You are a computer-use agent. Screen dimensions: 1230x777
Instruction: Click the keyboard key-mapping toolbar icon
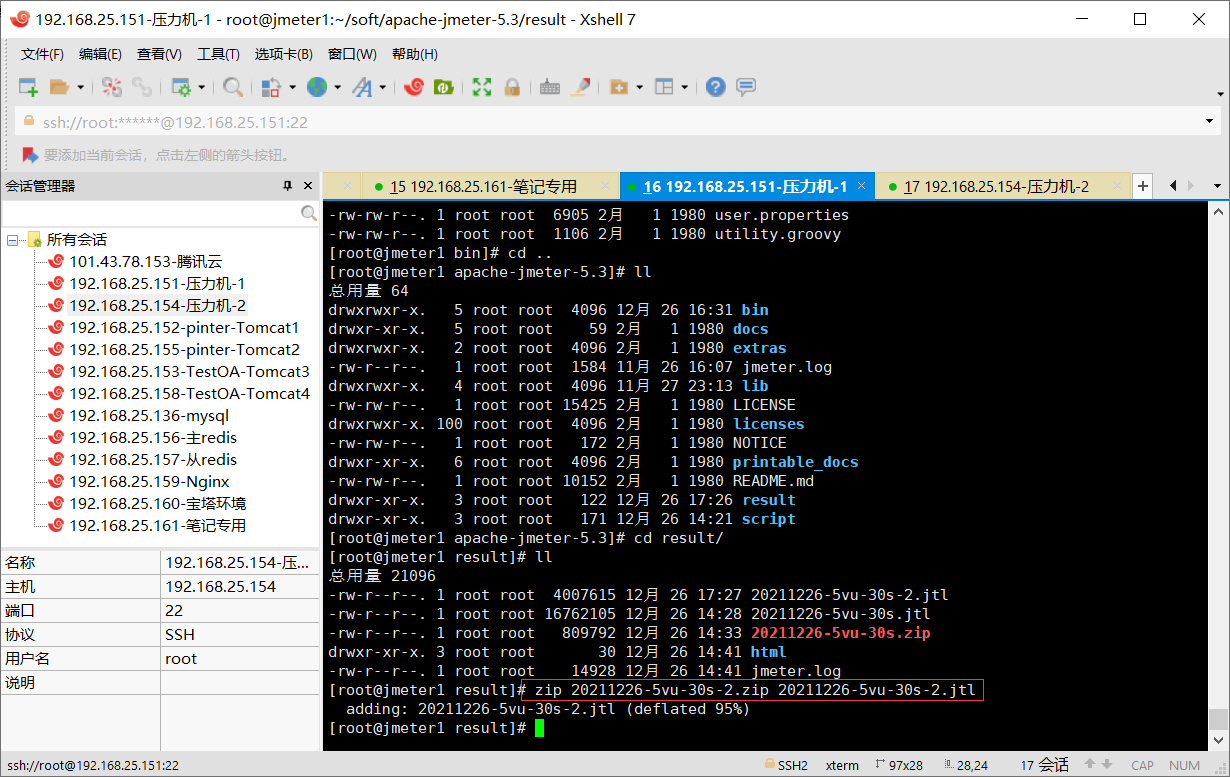pyautogui.click(x=549, y=88)
